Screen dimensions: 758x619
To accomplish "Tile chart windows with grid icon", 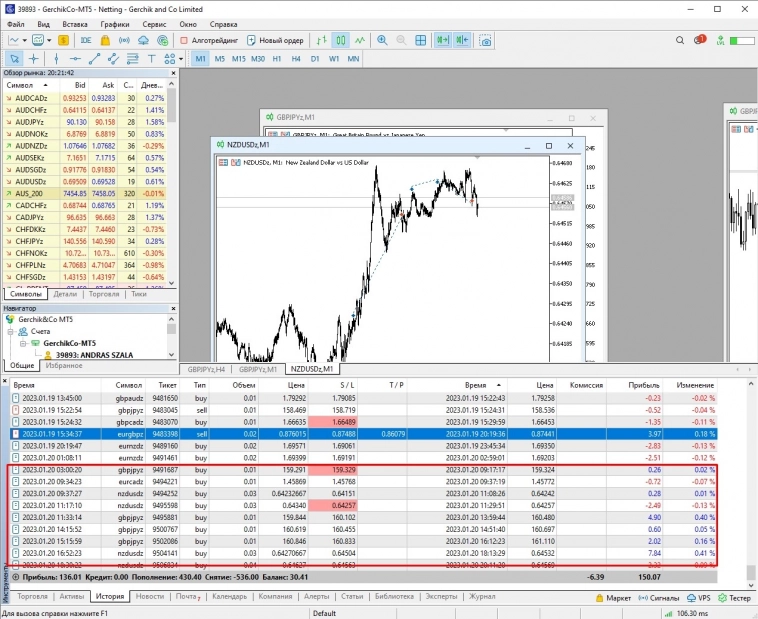I will (422, 40).
